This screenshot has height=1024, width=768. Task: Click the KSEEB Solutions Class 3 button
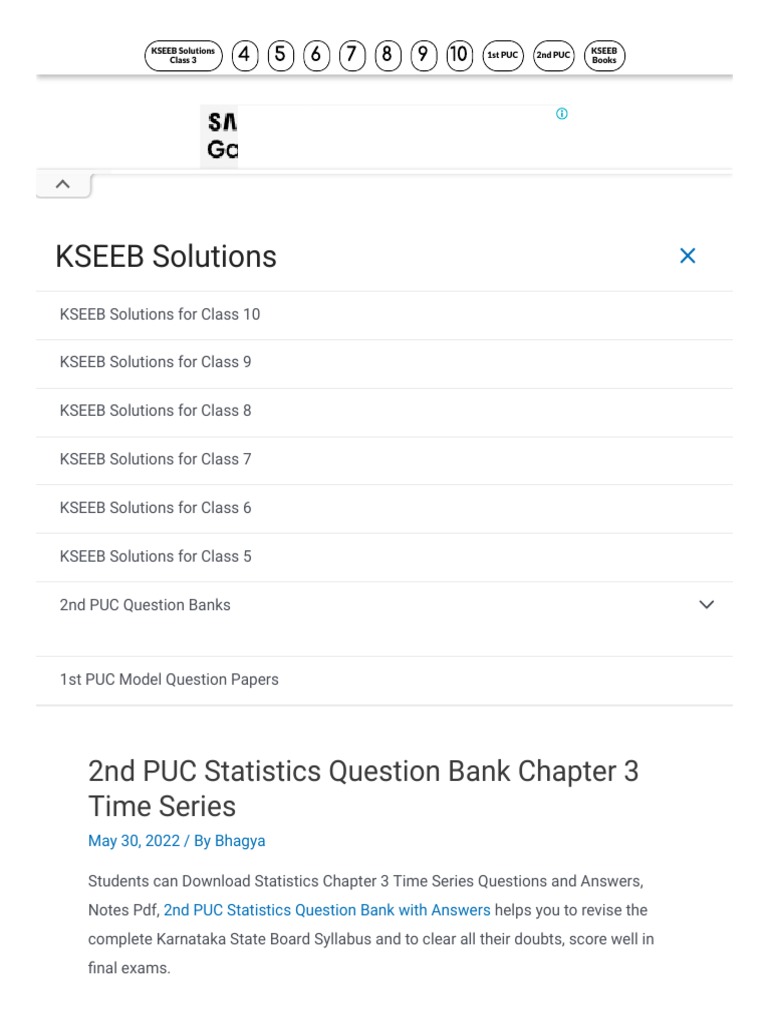tap(183, 55)
